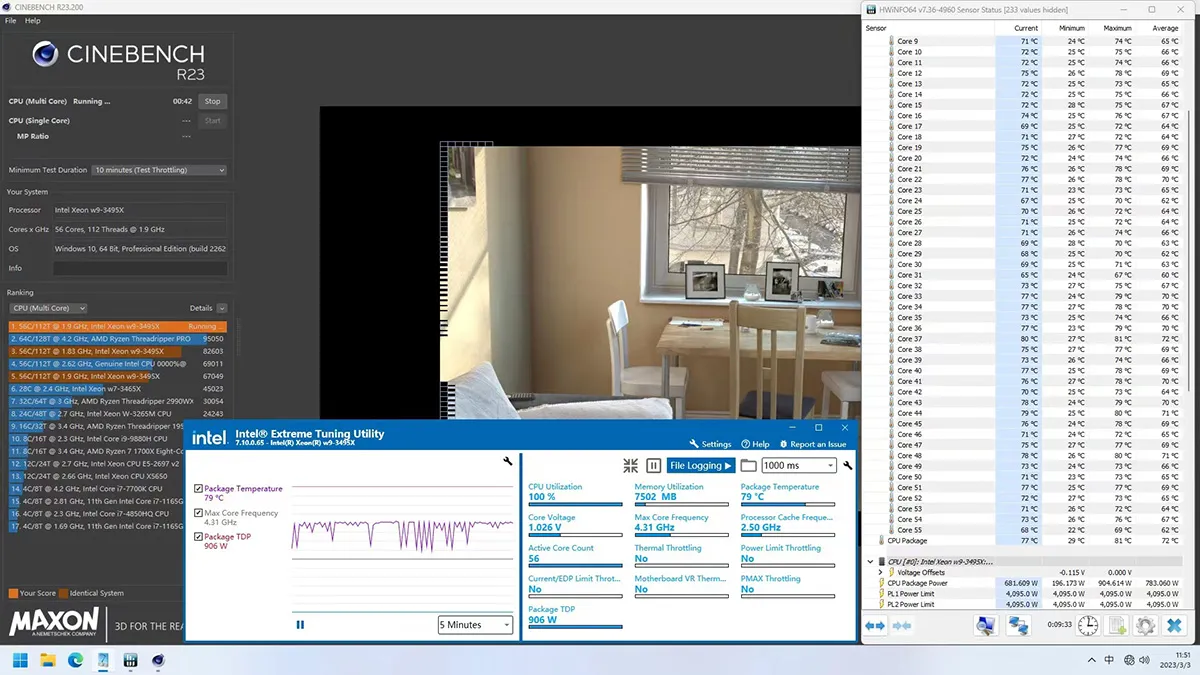
Task: Open XTU log folder icon
Action: [748, 465]
